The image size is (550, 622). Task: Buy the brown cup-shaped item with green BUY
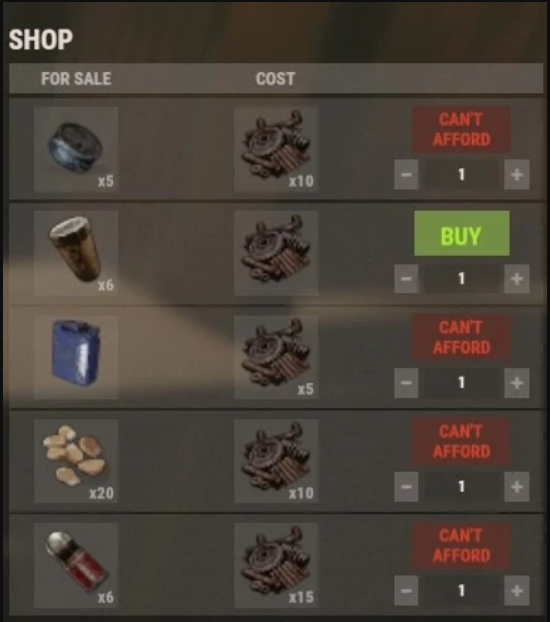point(462,233)
